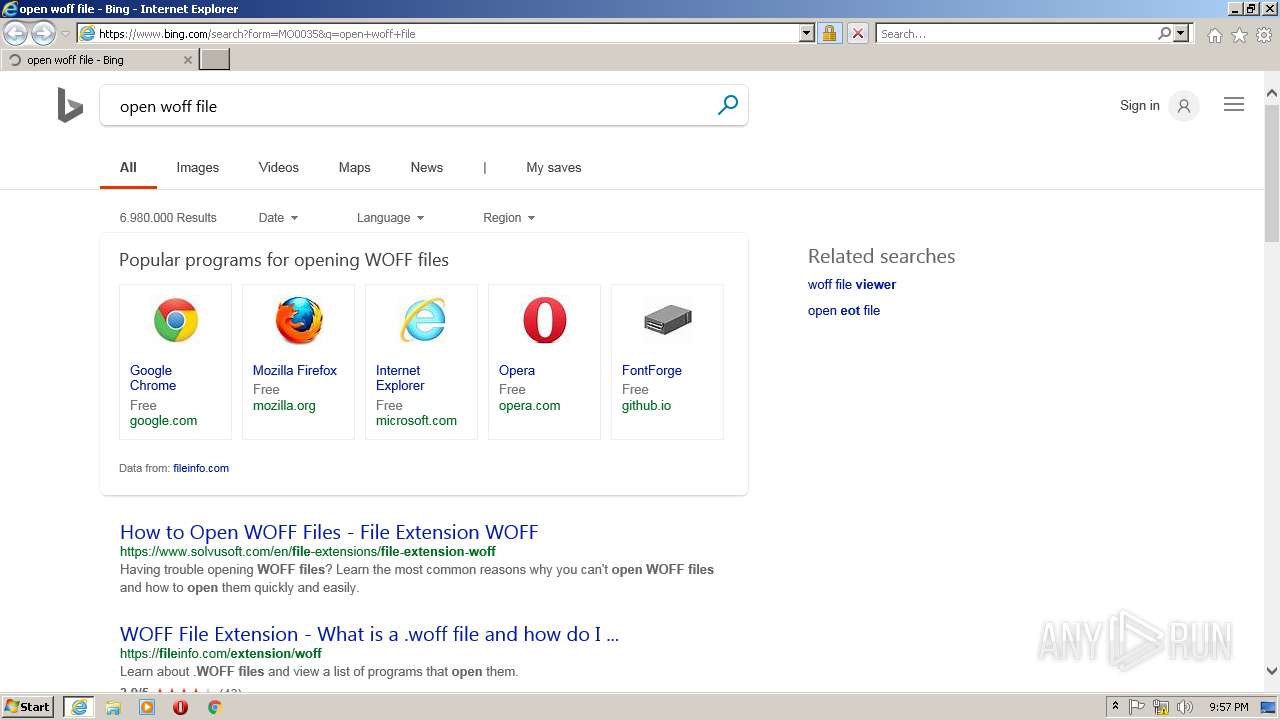Click the scrollbar up arrow

click(1272, 94)
